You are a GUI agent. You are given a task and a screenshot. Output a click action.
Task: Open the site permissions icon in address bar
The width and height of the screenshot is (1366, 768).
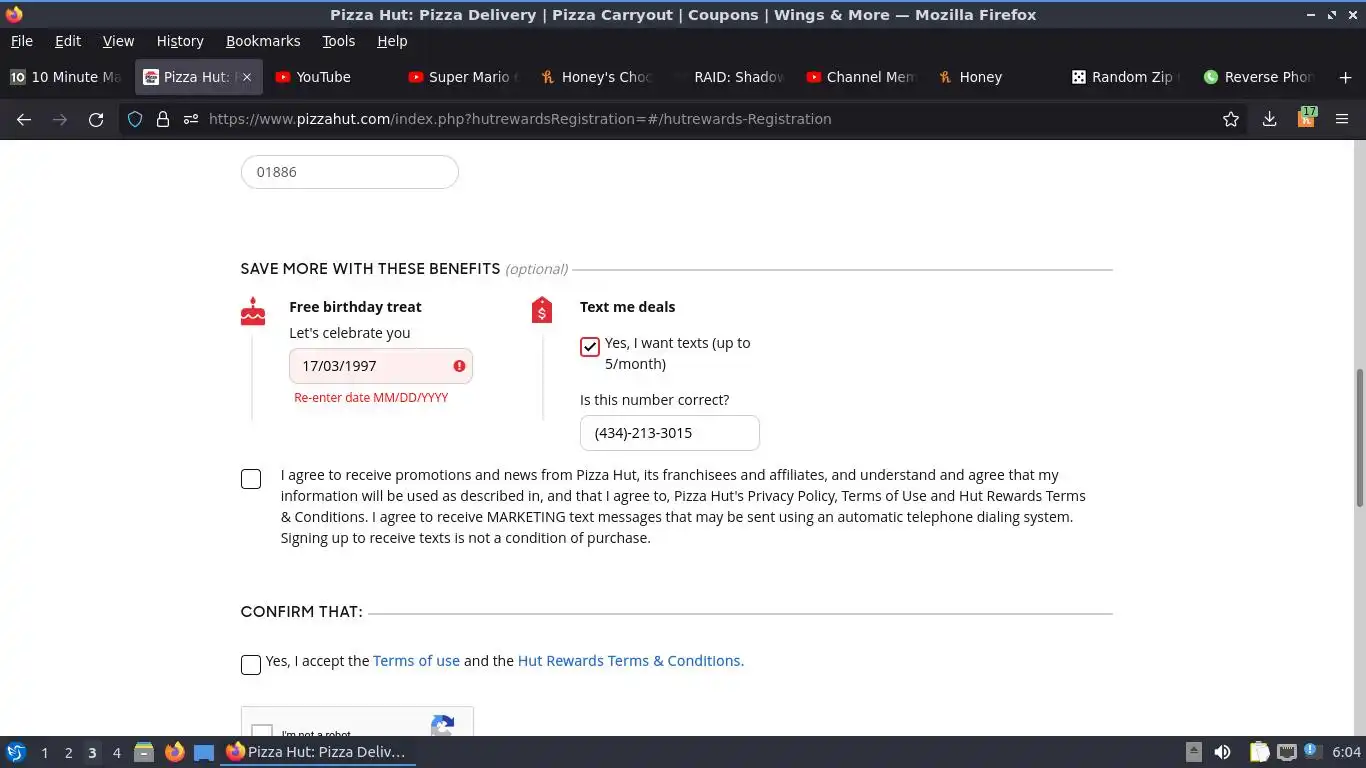[190, 119]
